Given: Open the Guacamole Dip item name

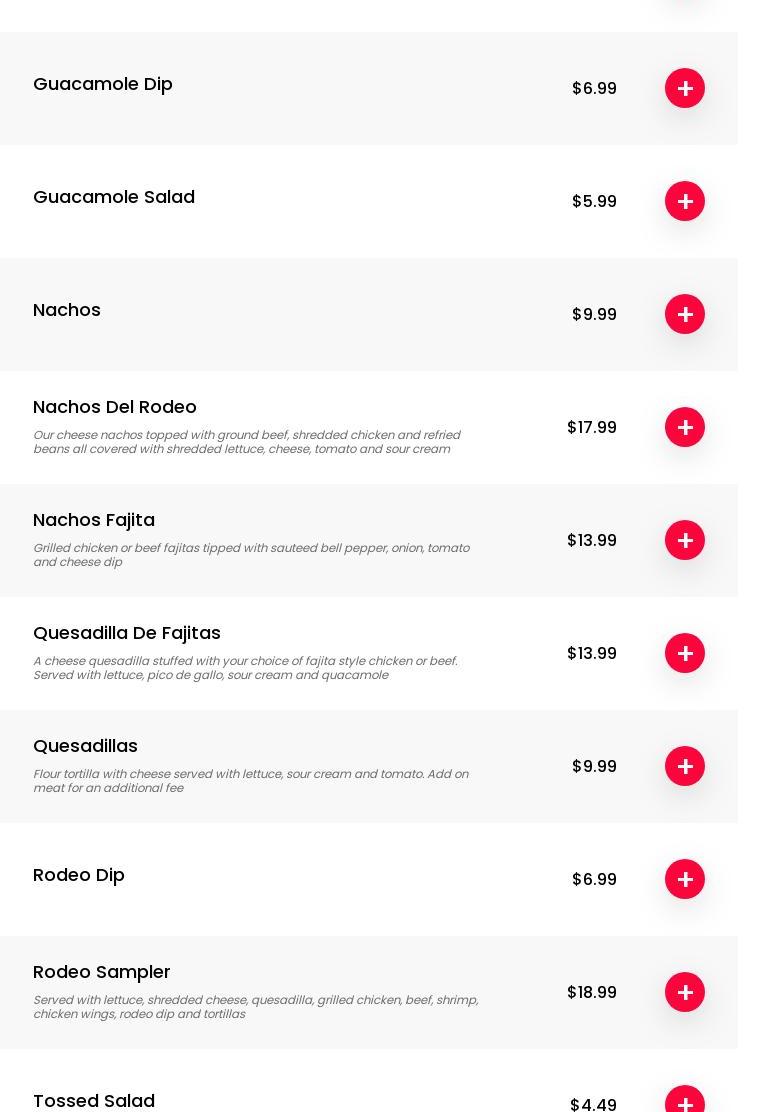Looking at the screenshot, I should (103, 84).
